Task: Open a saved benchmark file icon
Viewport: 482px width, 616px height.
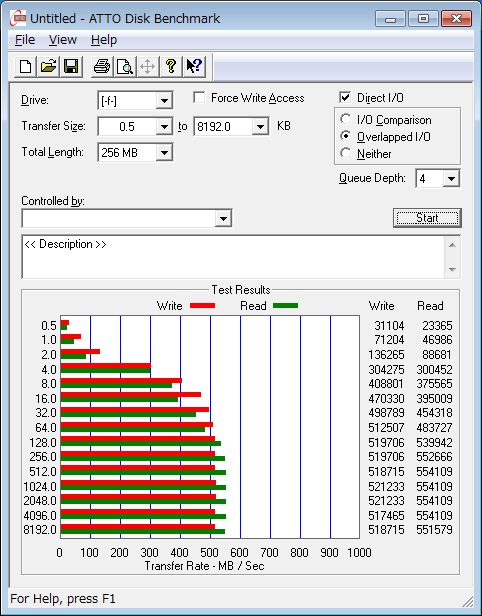Action: pos(48,66)
